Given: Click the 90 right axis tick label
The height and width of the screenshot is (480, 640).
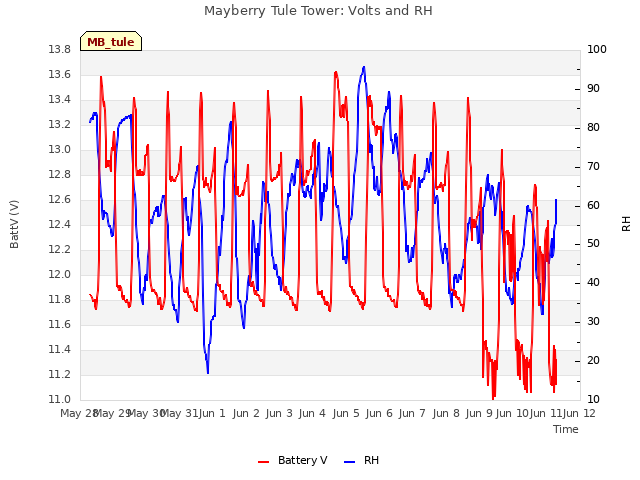Looking at the screenshot, I should point(593,89).
